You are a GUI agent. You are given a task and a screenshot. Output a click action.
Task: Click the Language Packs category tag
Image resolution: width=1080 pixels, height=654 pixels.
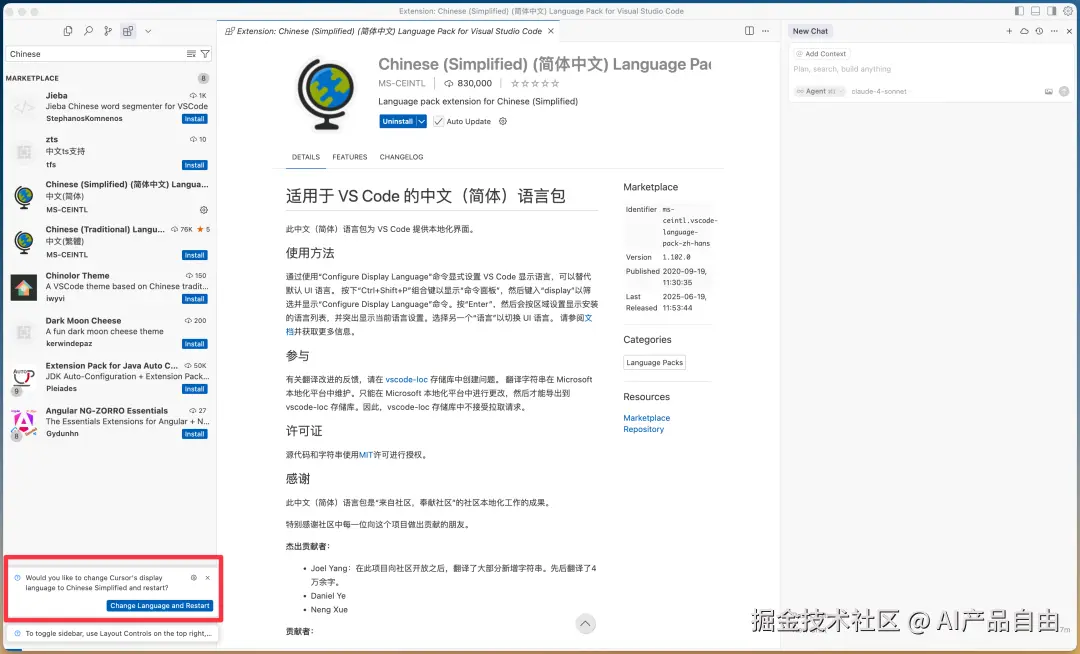point(654,363)
